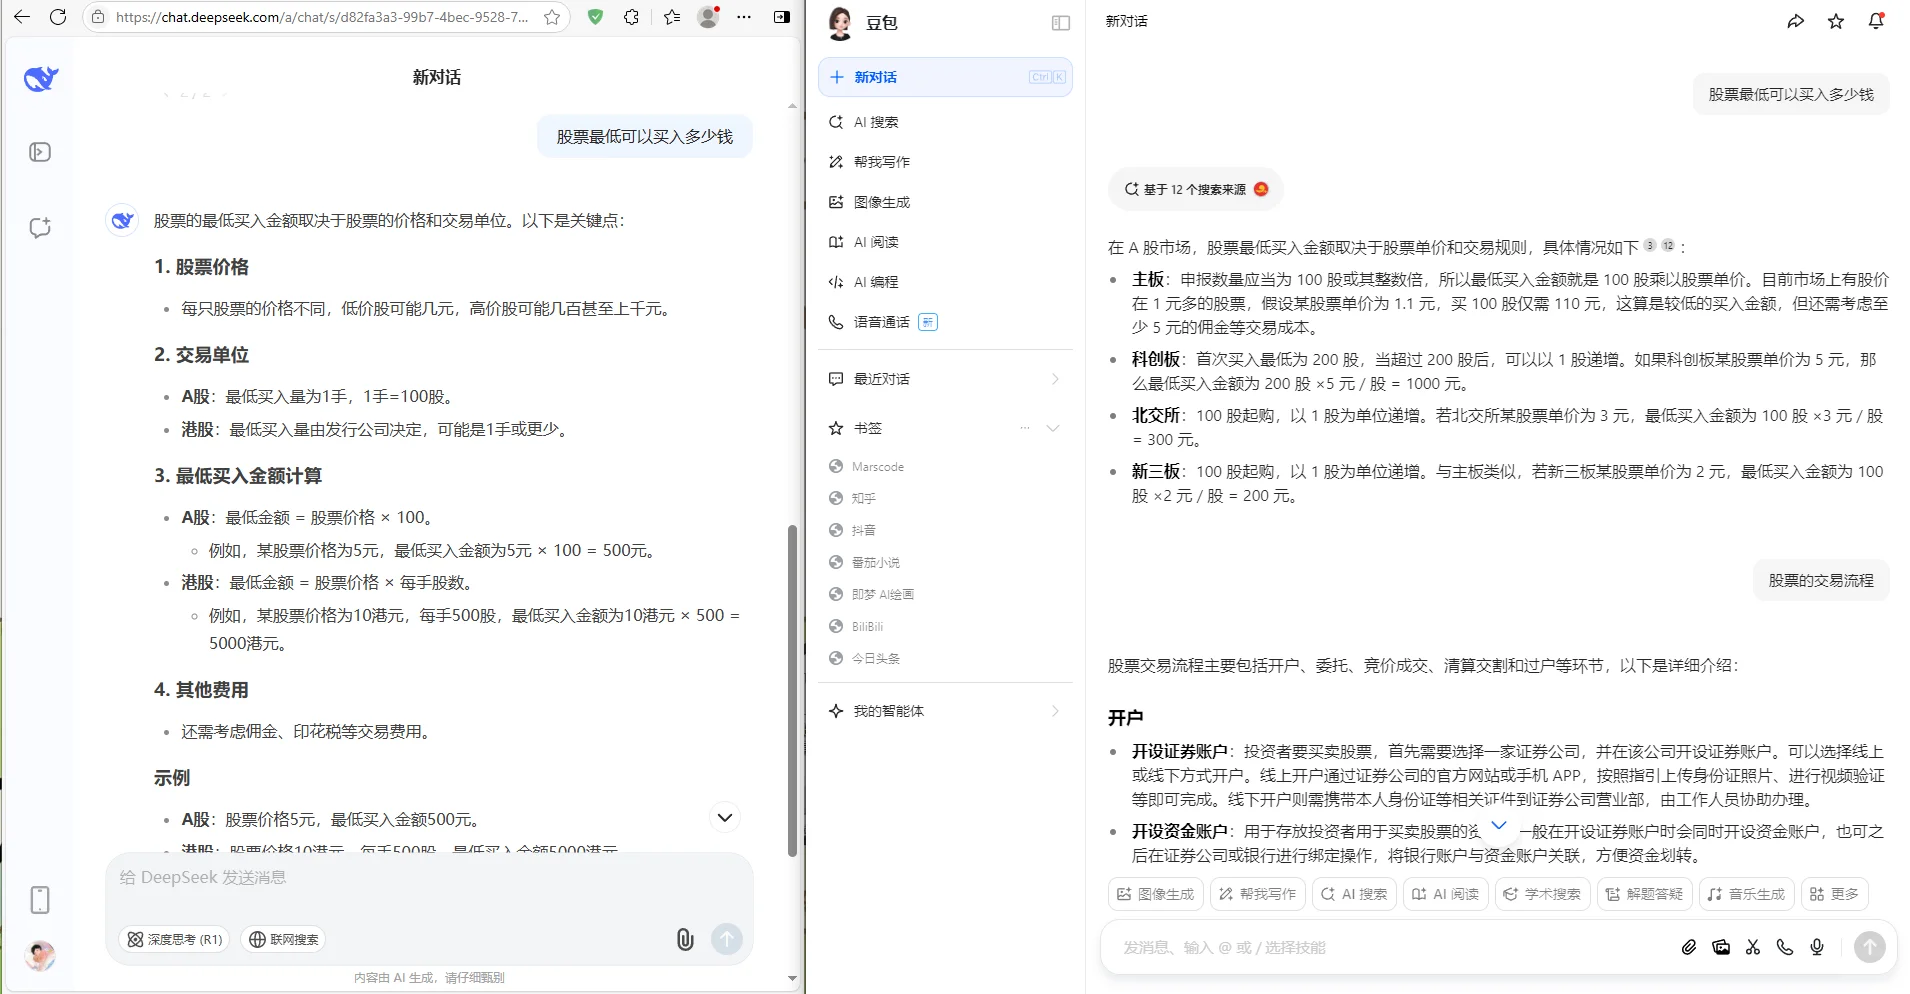1910x994 pixels.
Task: Collapse the Doubao sidebar with the panel toggle
Action: 1060,23
